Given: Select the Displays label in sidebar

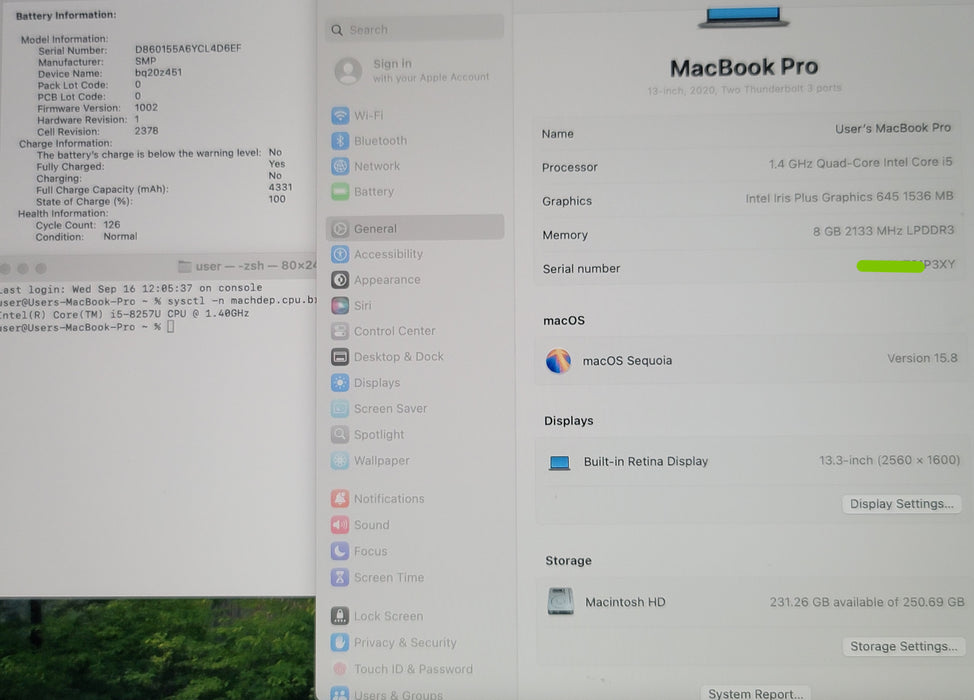Looking at the screenshot, I should pyautogui.click(x=377, y=383).
